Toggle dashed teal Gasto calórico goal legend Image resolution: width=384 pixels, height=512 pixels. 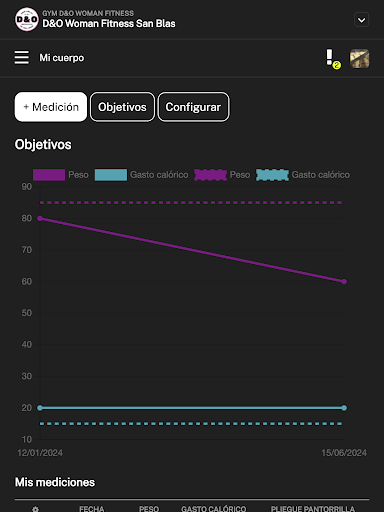(x=303, y=175)
